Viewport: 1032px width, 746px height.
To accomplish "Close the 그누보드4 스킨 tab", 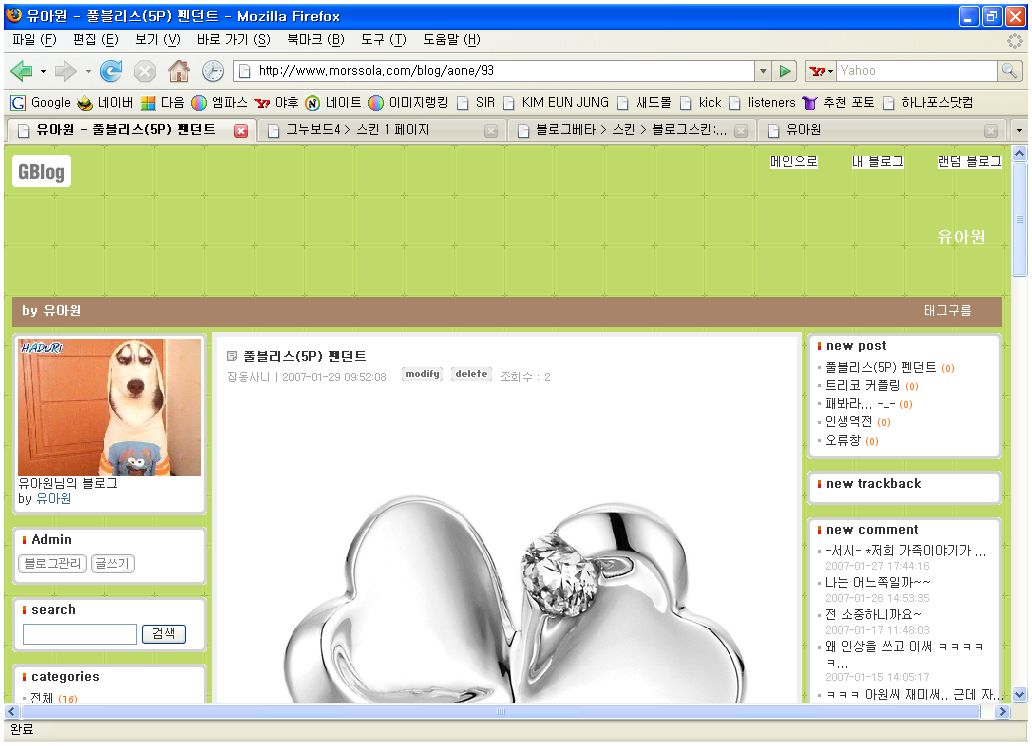I will point(491,130).
